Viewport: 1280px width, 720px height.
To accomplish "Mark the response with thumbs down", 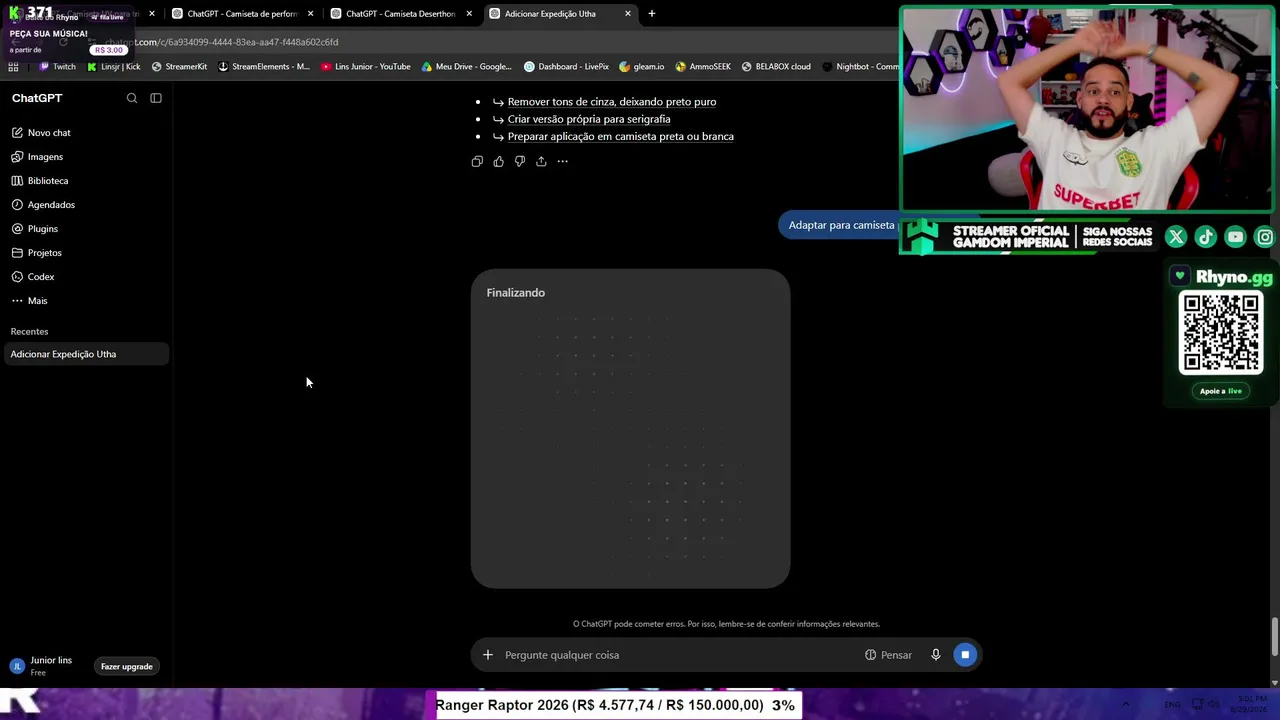I will [520, 161].
